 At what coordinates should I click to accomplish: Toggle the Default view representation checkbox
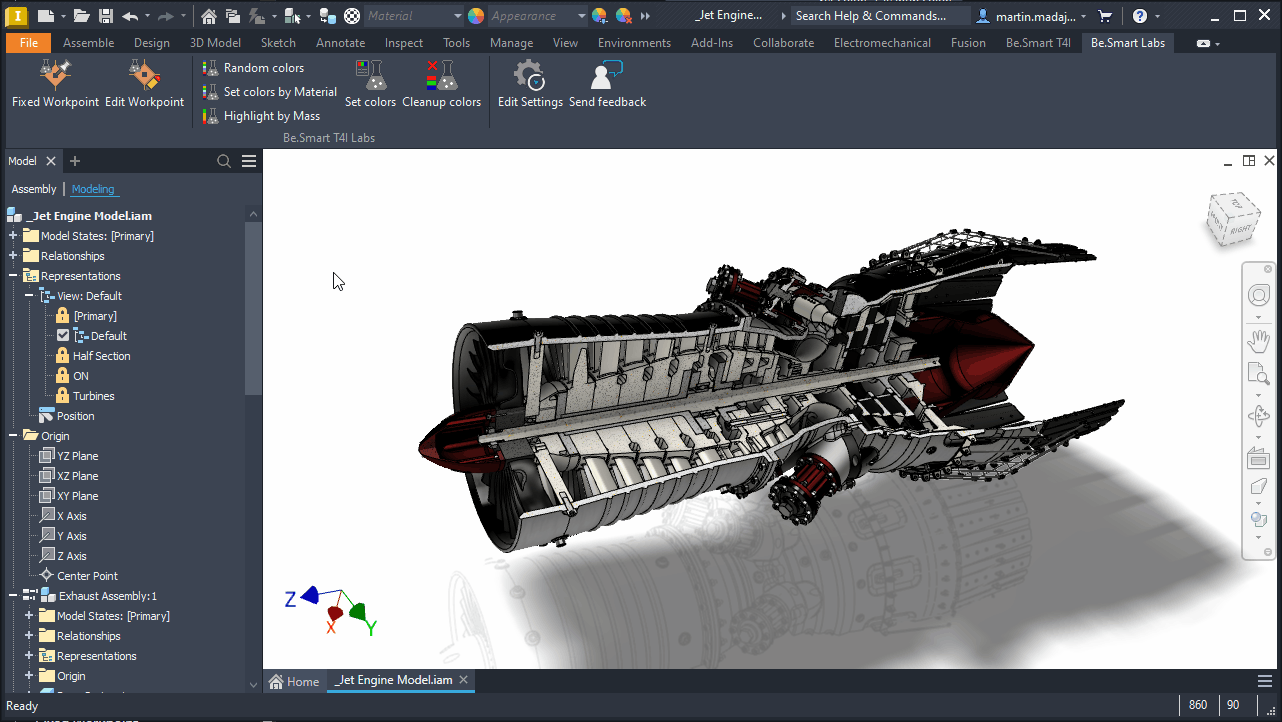coord(63,336)
